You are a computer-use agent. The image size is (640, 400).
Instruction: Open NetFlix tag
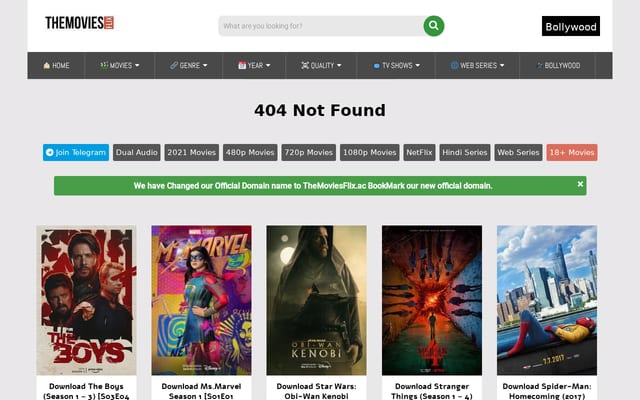[420, 152]
